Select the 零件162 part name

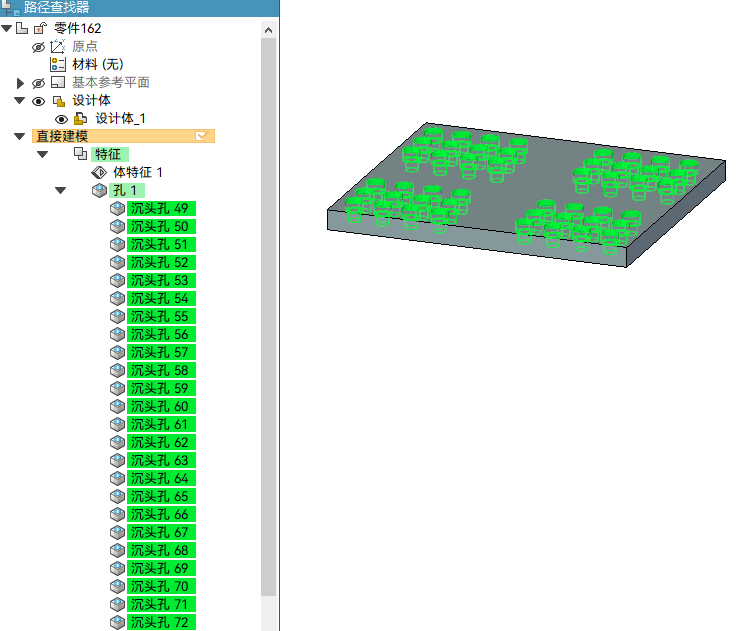click(78, 28)
